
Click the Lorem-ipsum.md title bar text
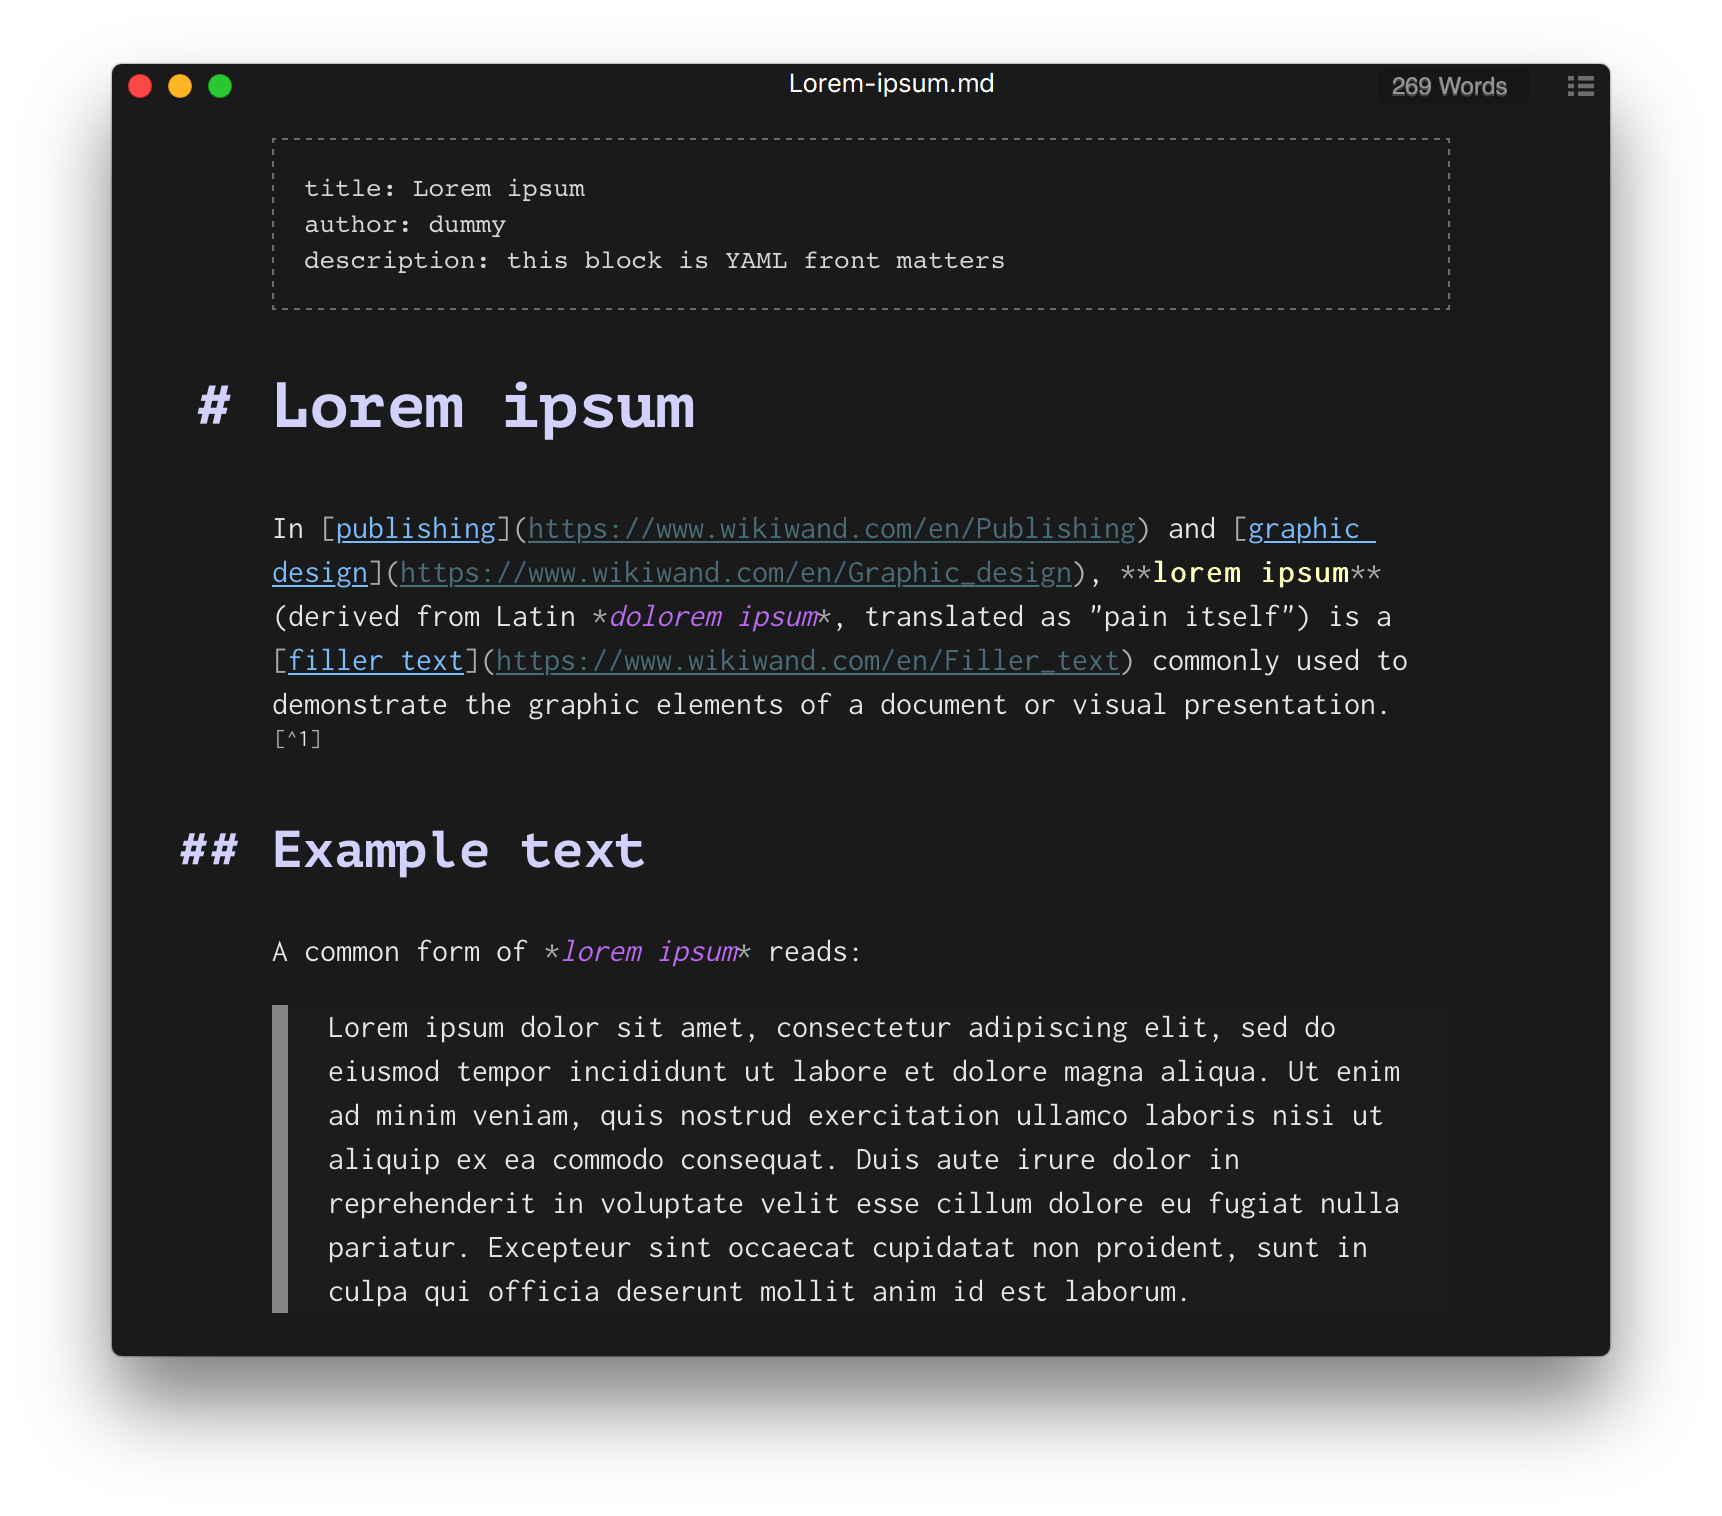(x=891, y=84)
